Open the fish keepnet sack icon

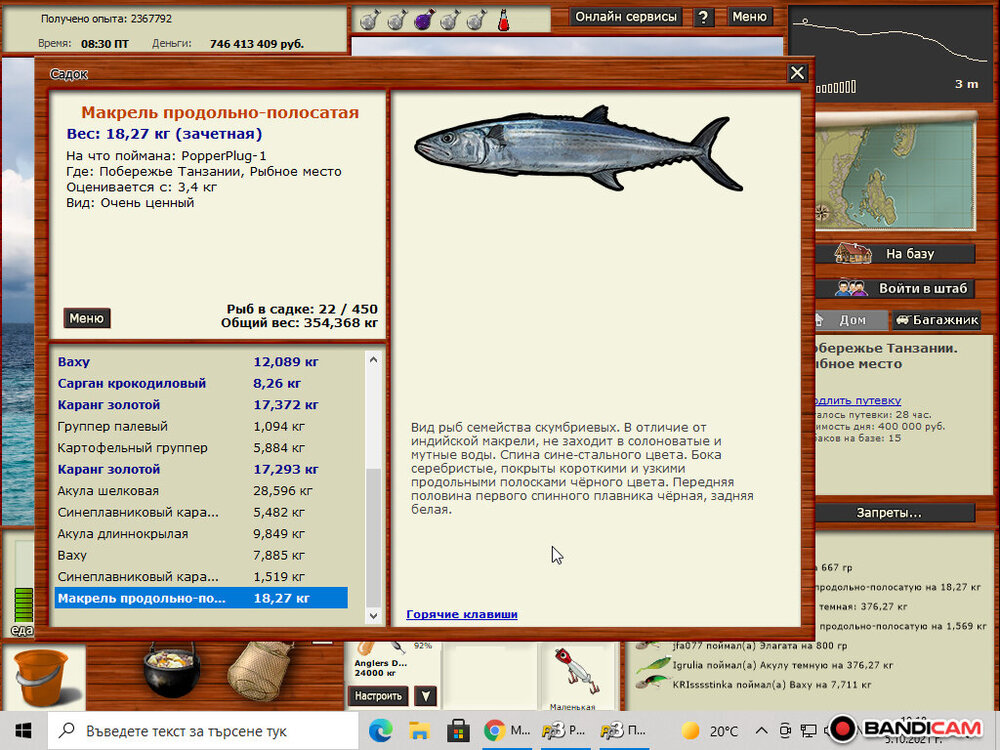258,671
